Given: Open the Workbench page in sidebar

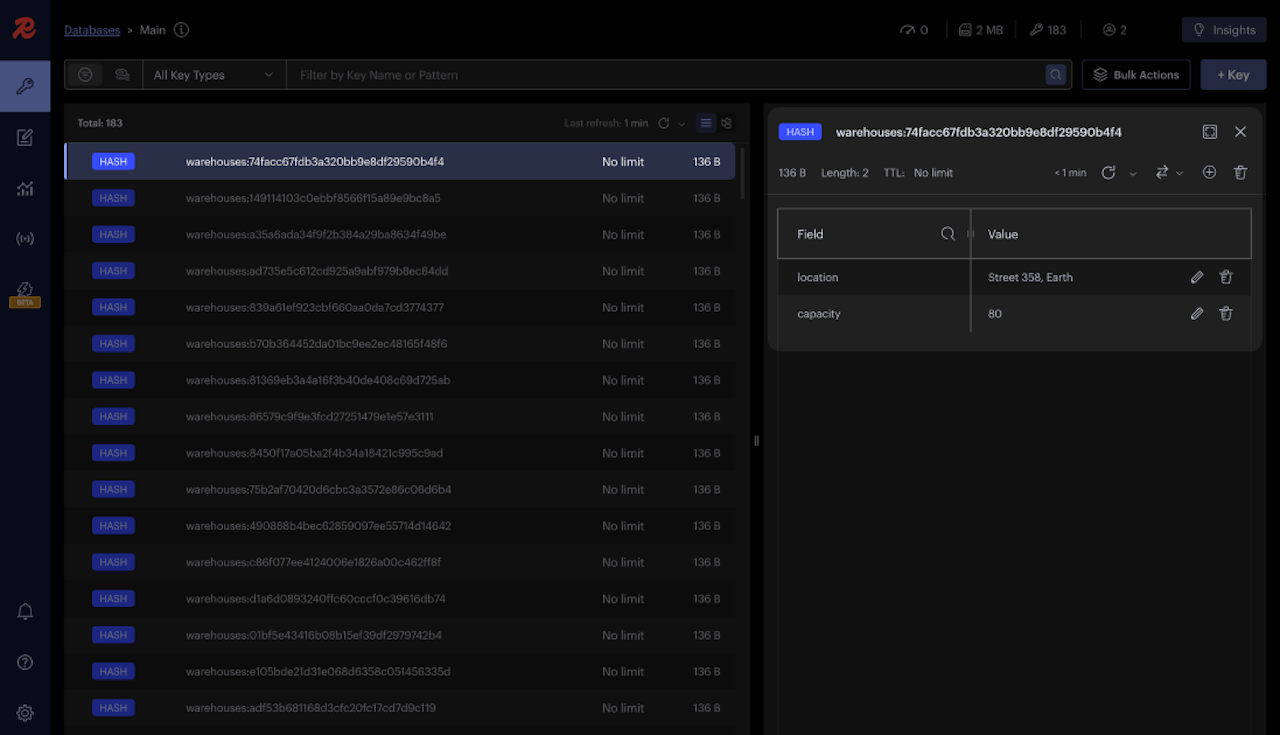Looking at the screenshot, I should coord(25,138).
